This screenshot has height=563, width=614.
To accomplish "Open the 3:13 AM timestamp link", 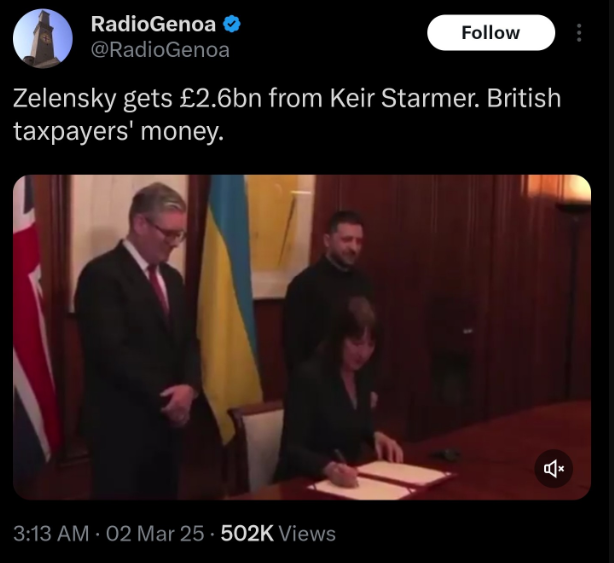I will (51, 534).
